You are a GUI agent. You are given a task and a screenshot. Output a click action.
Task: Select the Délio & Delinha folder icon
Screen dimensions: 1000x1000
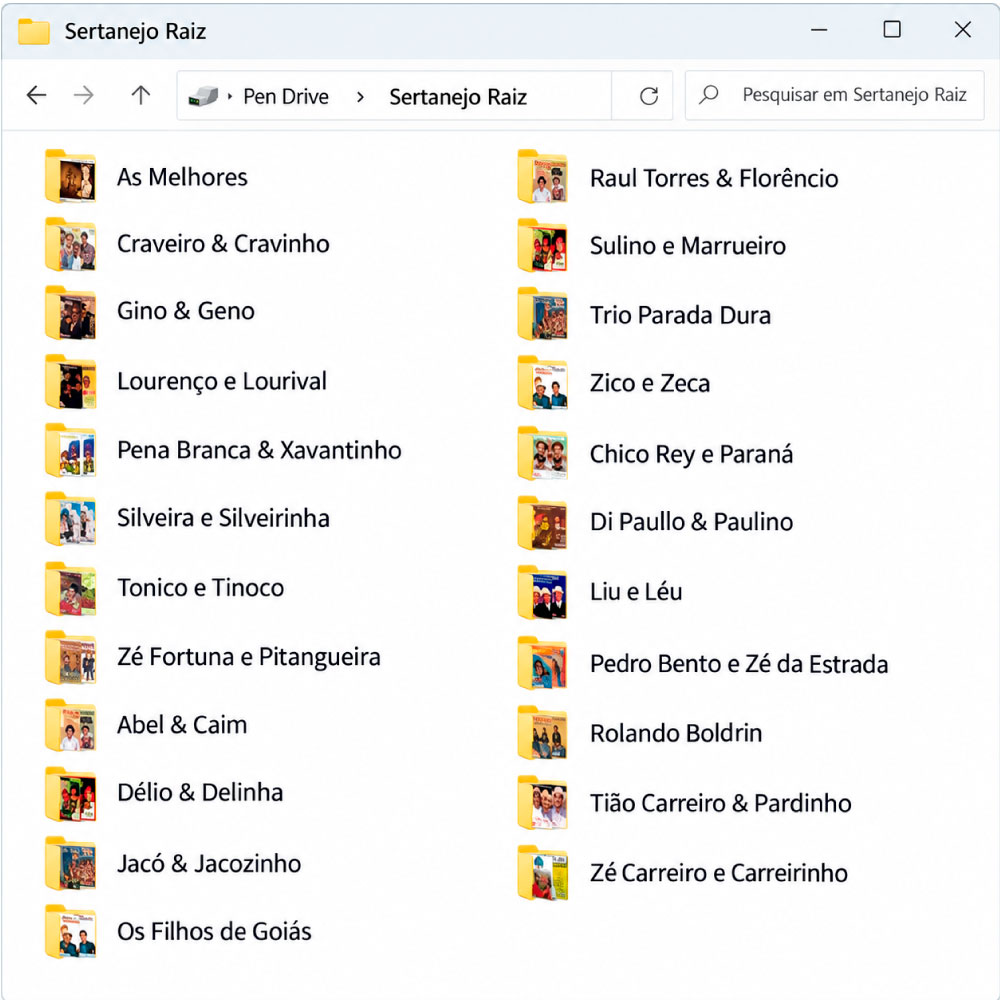70,793
